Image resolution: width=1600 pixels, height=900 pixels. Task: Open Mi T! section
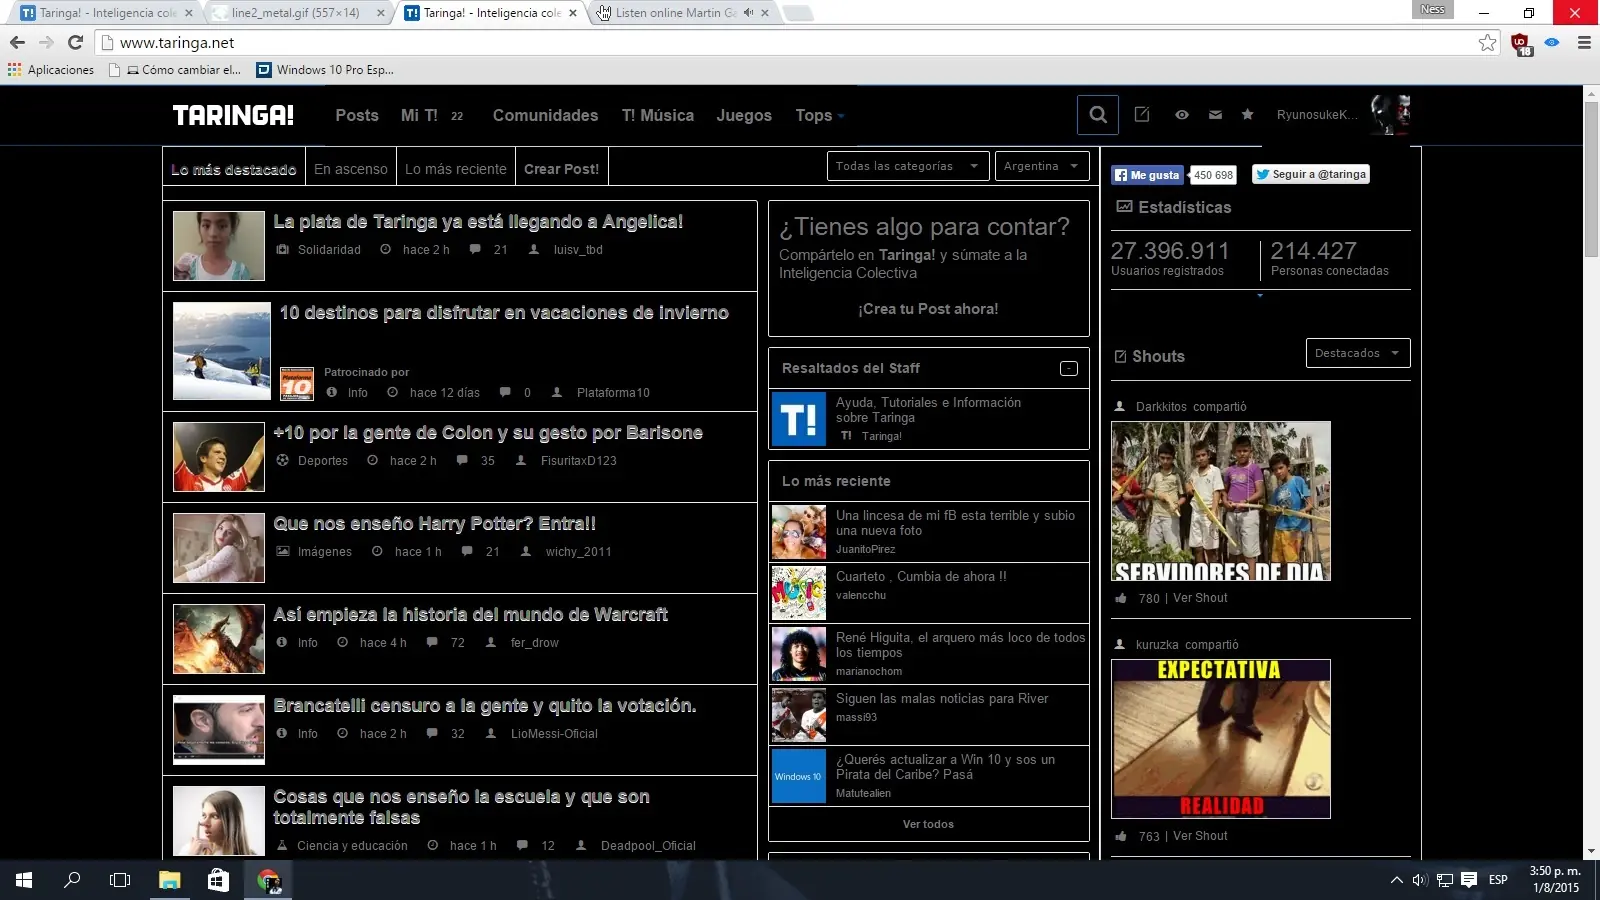pyautogui.click(x=419, y=116)
